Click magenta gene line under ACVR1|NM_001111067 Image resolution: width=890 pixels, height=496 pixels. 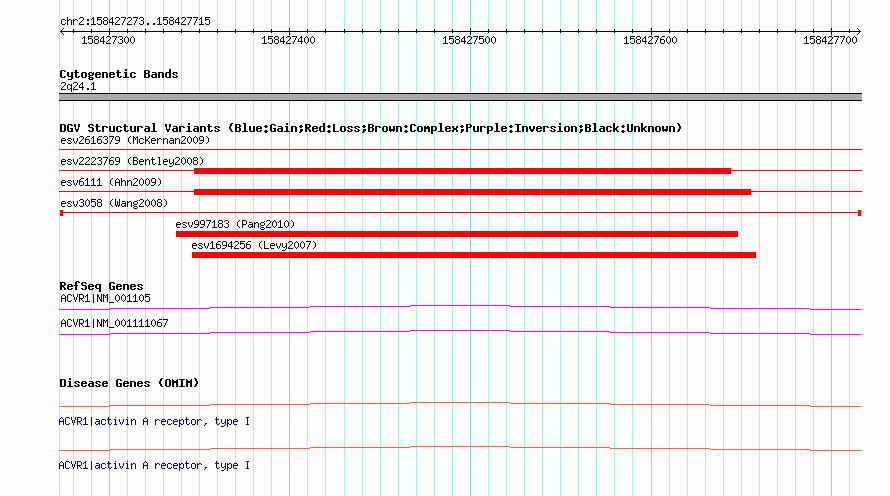(x=460, y=333)
